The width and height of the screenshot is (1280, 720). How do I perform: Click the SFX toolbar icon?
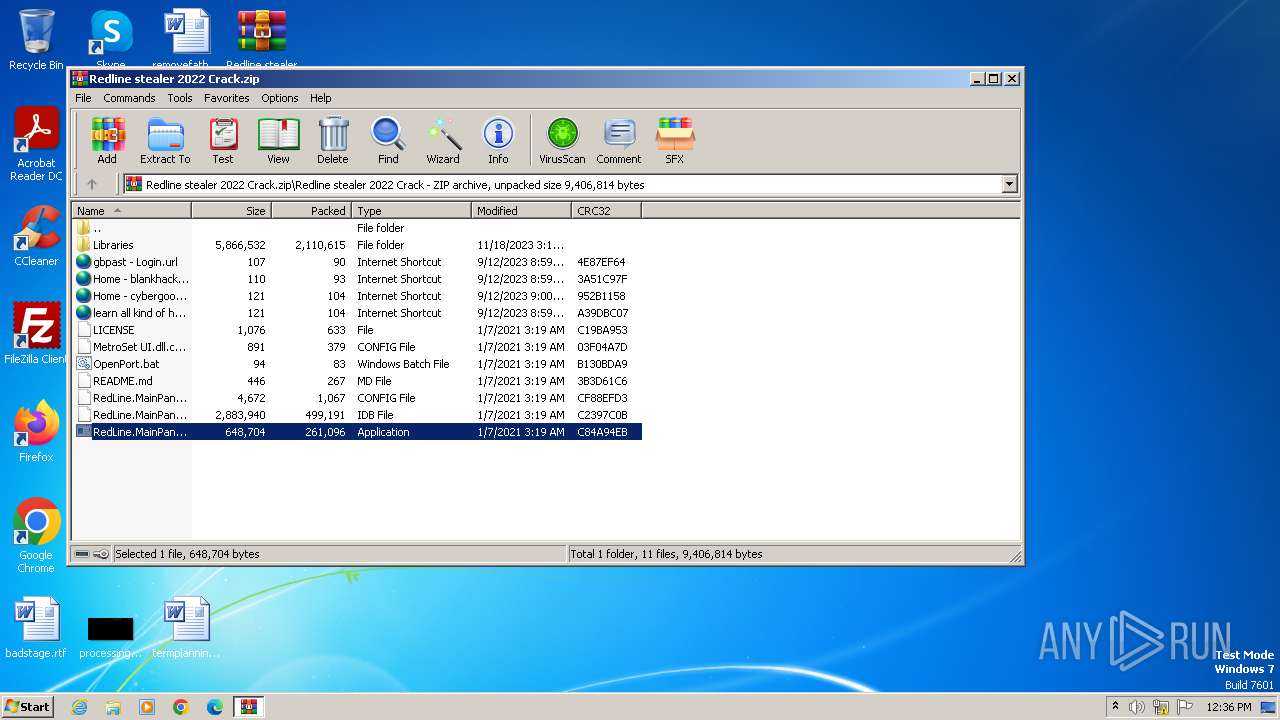675,140
